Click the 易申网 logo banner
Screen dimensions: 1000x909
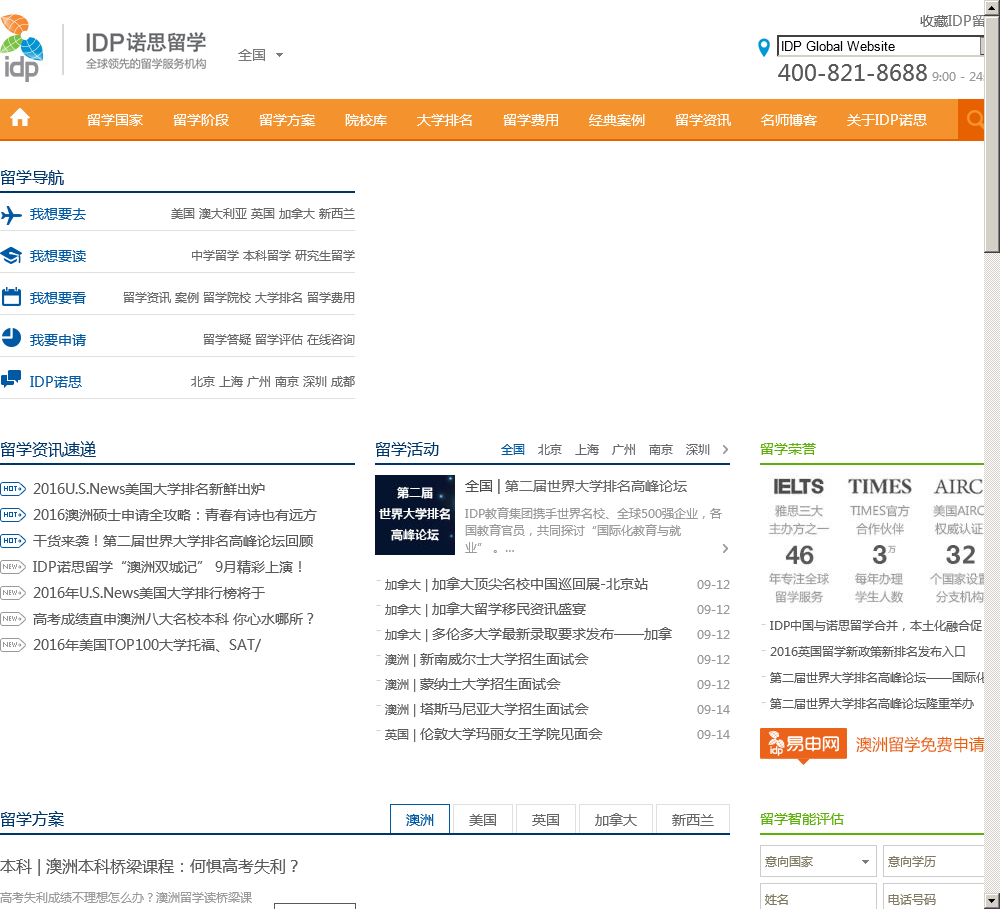(x=804, y=744)
